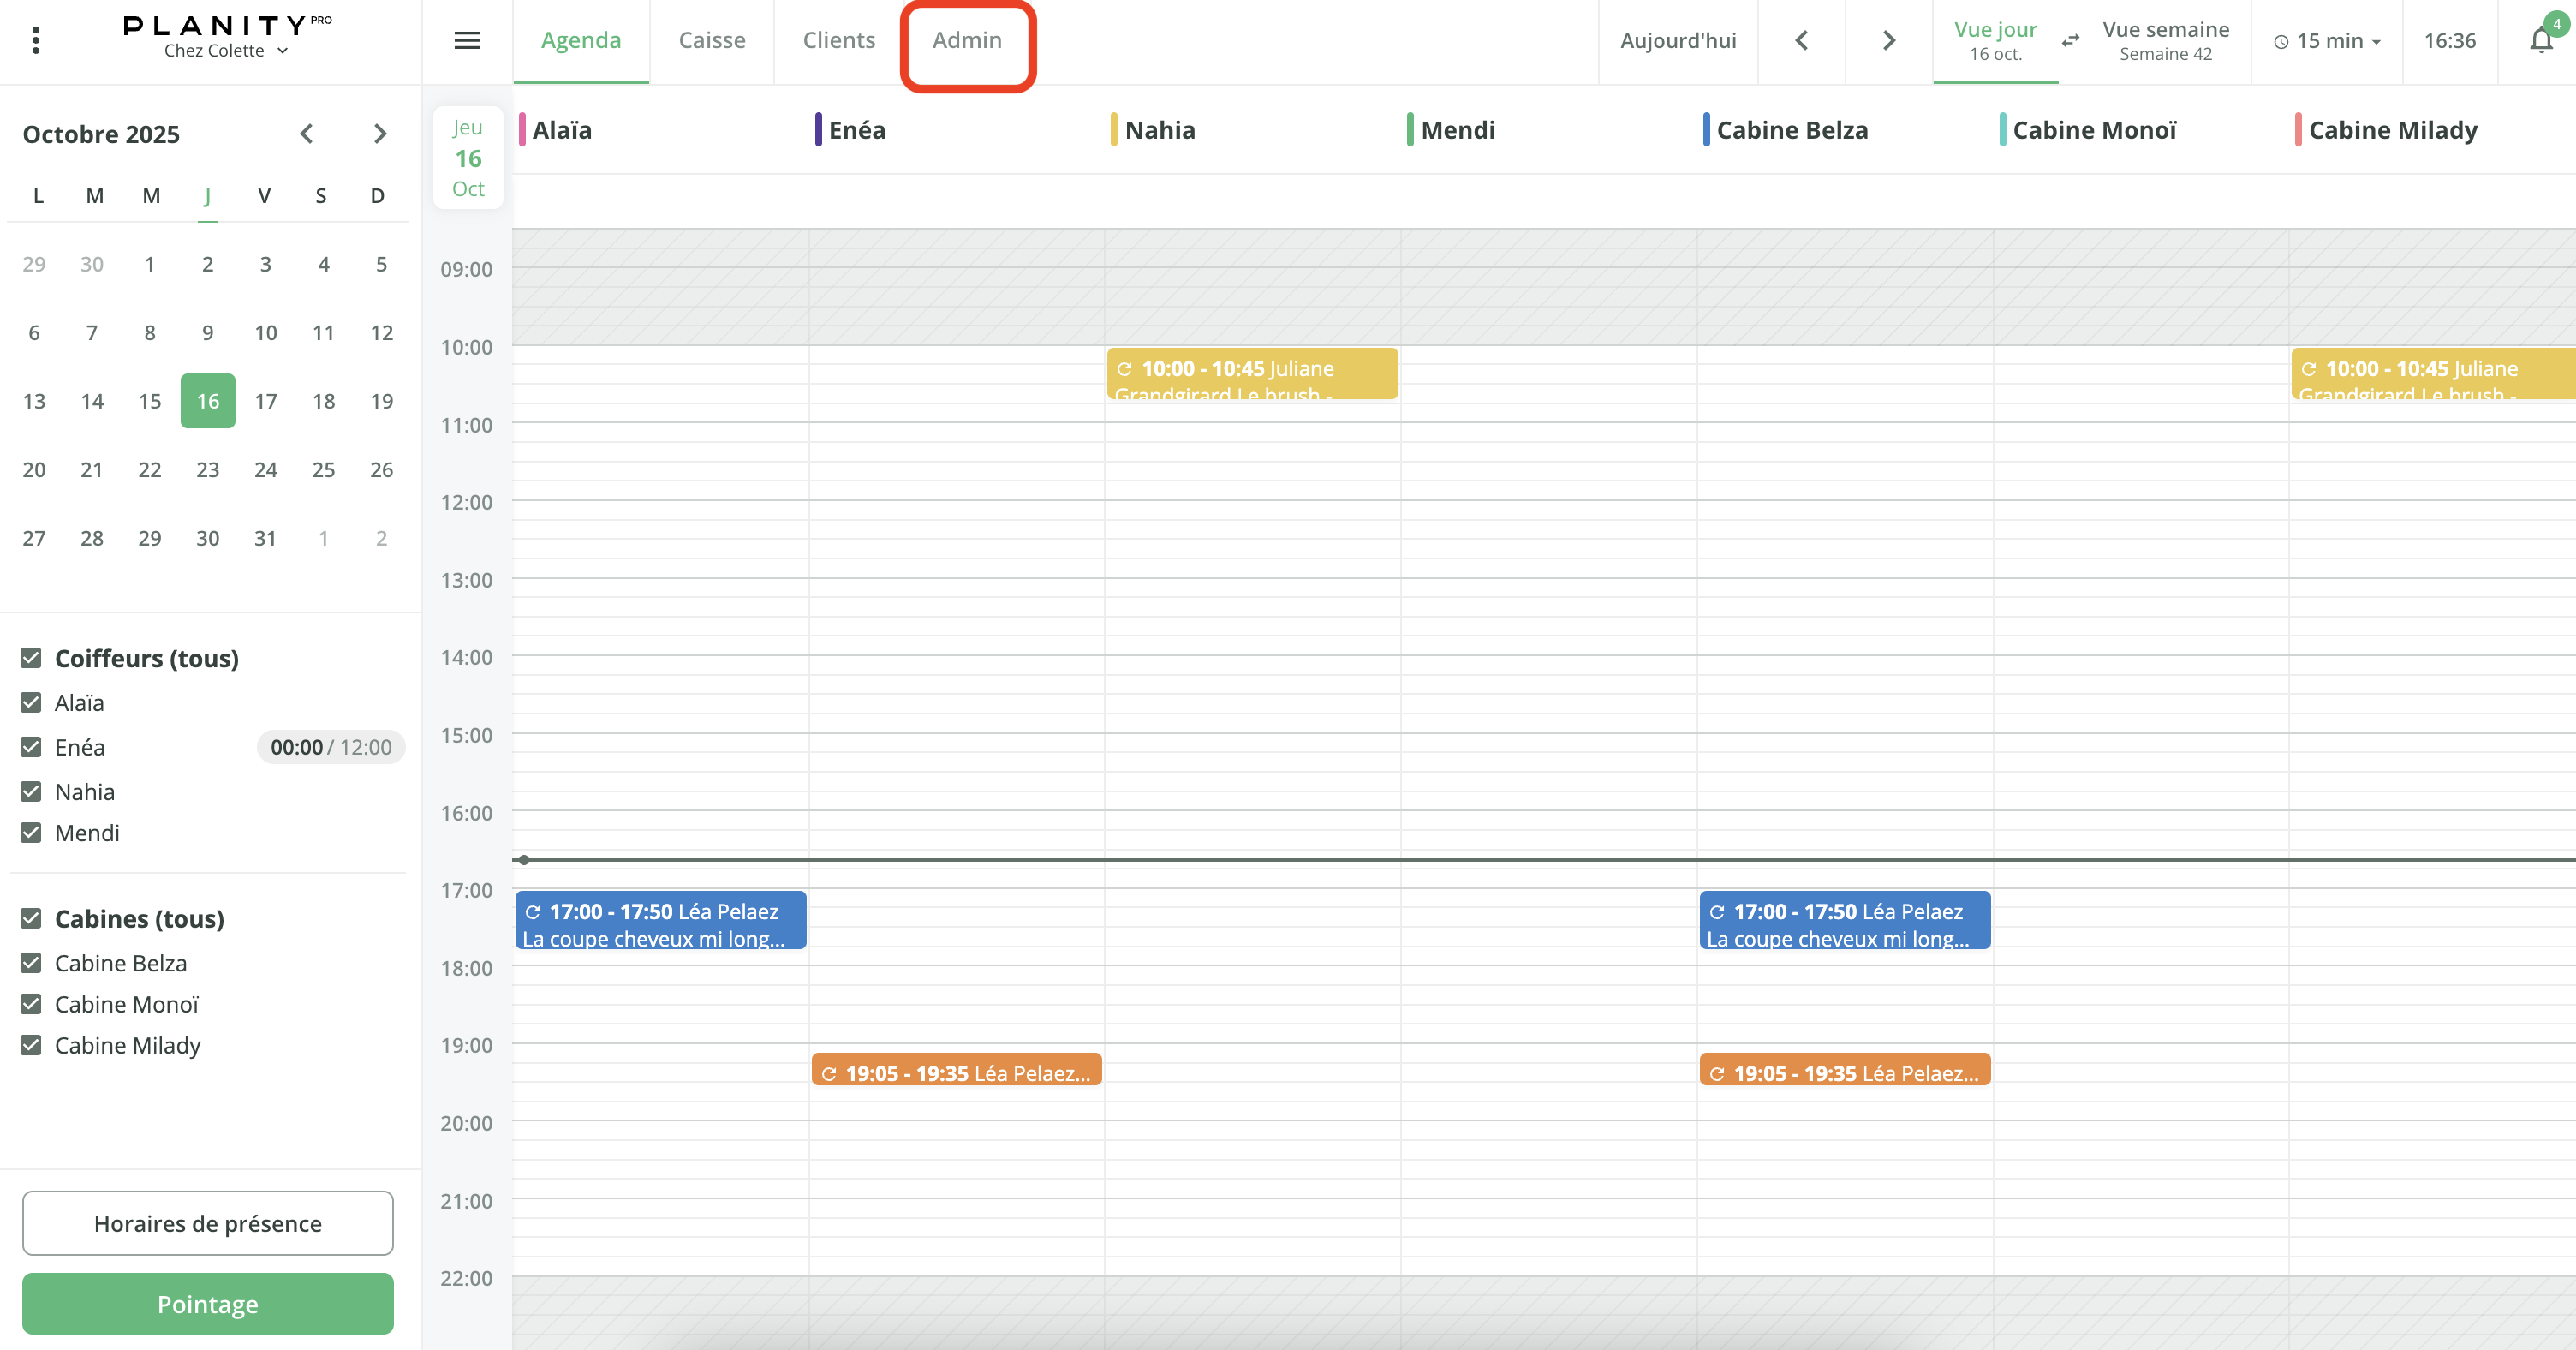Click the hamburger menu icon
This screenshot has height=1350, width=2576.
467,40
